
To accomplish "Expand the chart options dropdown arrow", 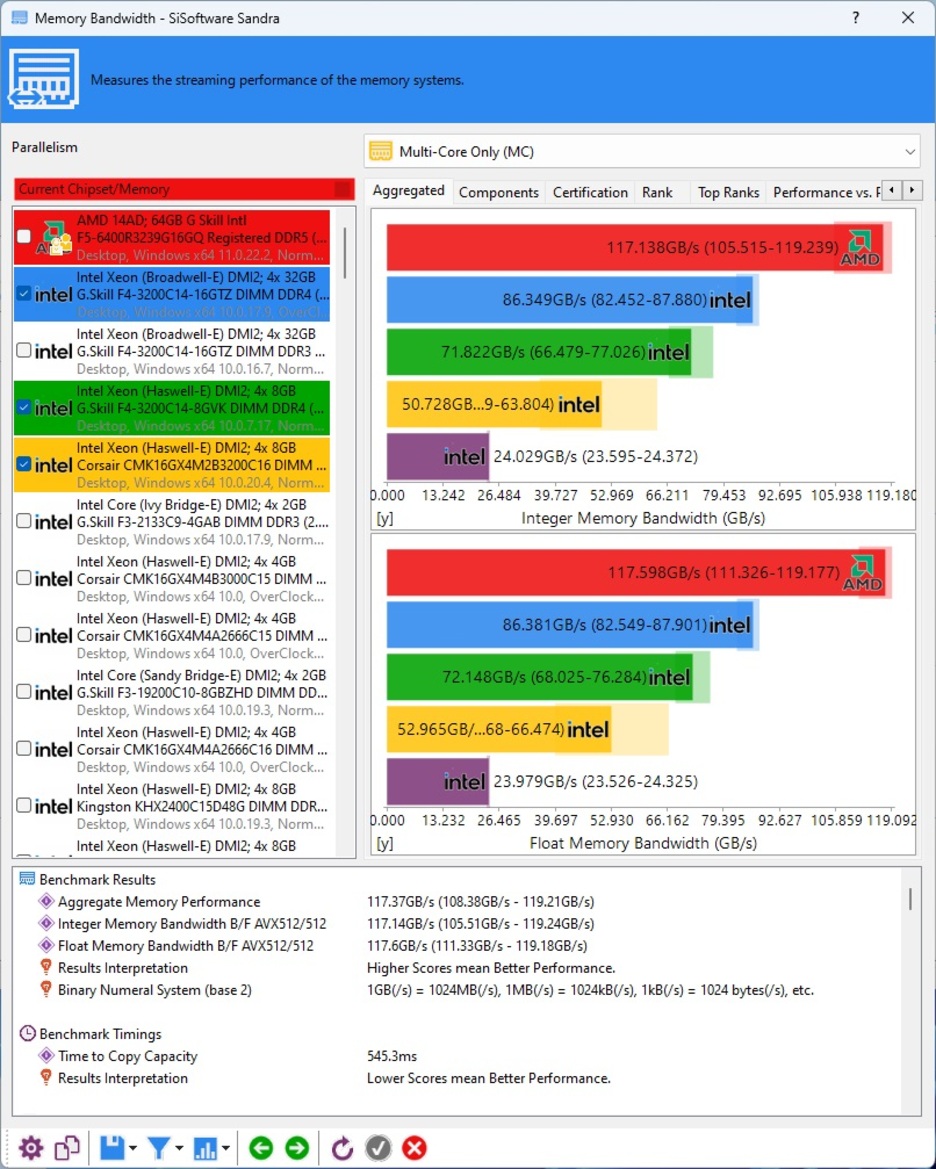I will pyautogui.click(x=225, y=1148).
